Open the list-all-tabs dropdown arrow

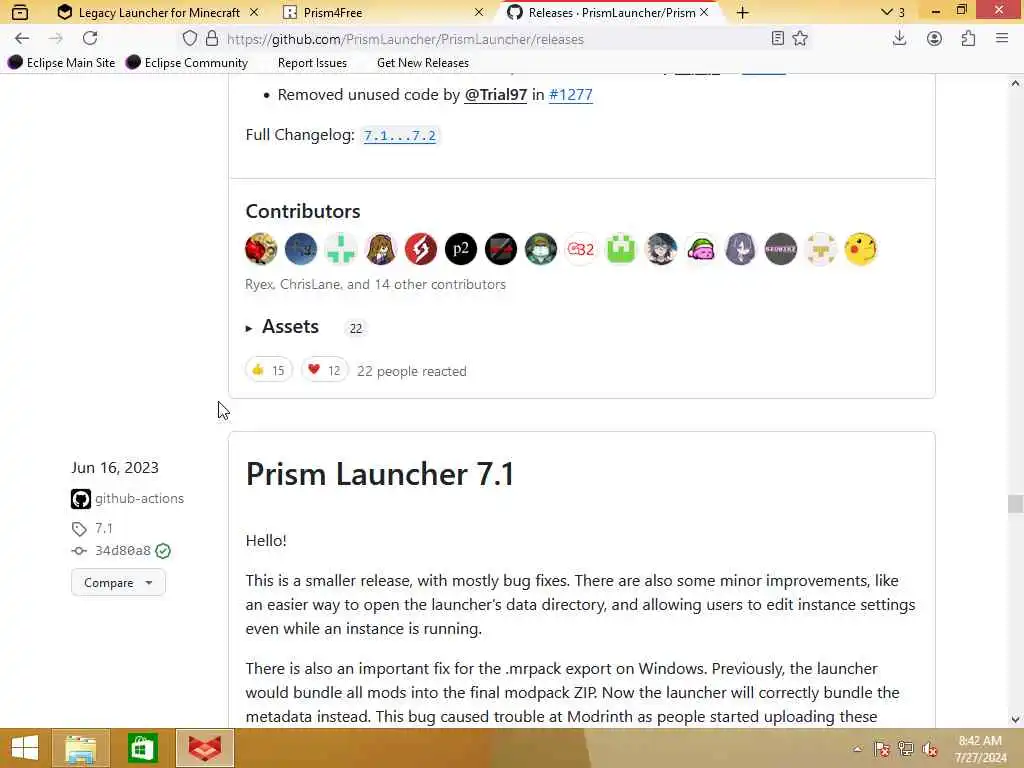(x=886, y=12)
